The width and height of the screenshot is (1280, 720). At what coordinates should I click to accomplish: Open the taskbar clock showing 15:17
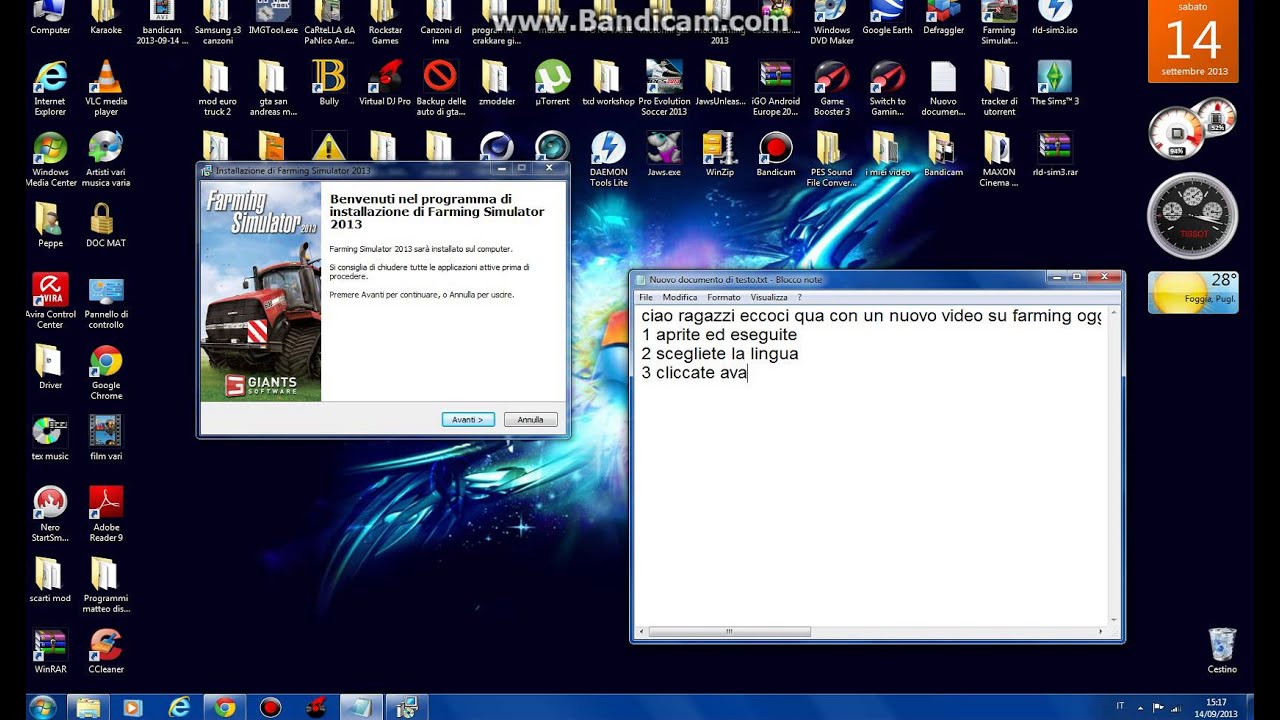[x=1217, y=708]
